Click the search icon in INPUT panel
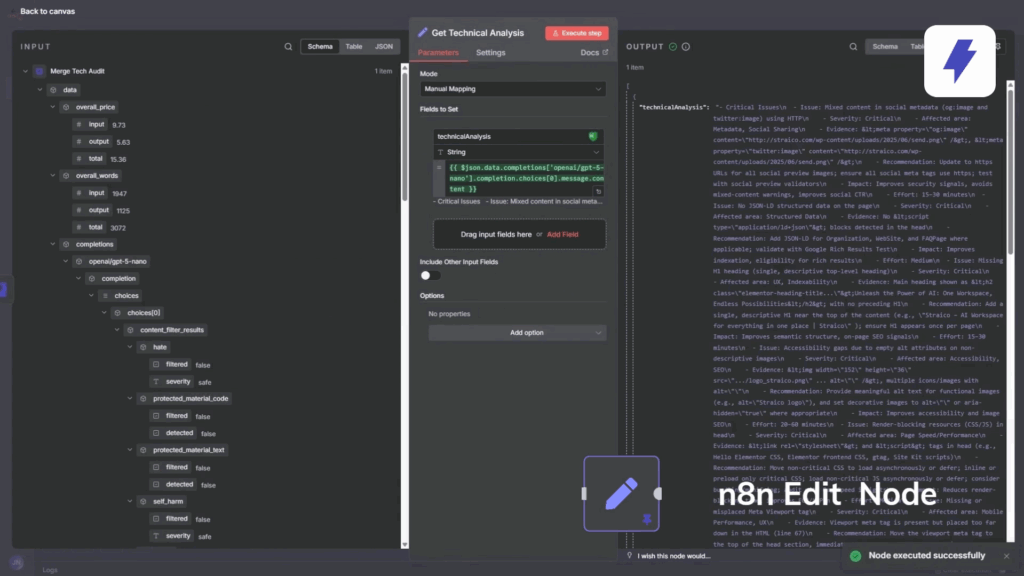 (288, 46)
